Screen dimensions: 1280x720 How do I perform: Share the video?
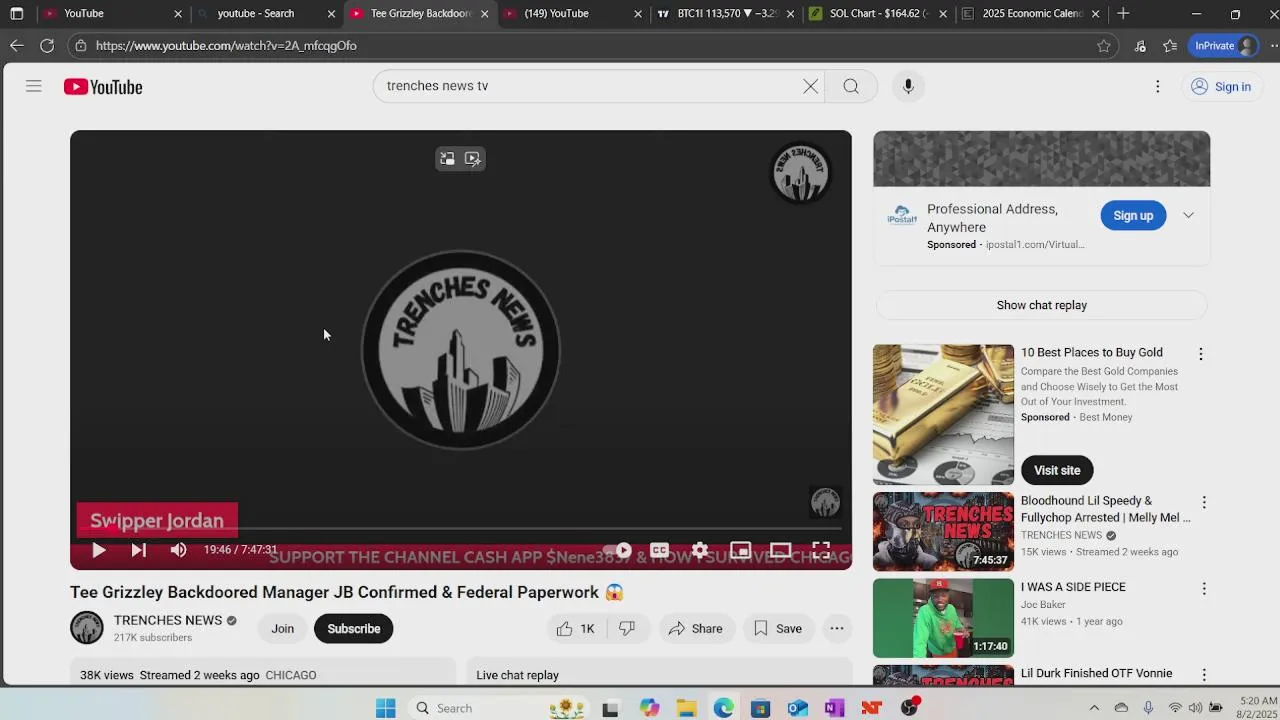tap(695, 628)
